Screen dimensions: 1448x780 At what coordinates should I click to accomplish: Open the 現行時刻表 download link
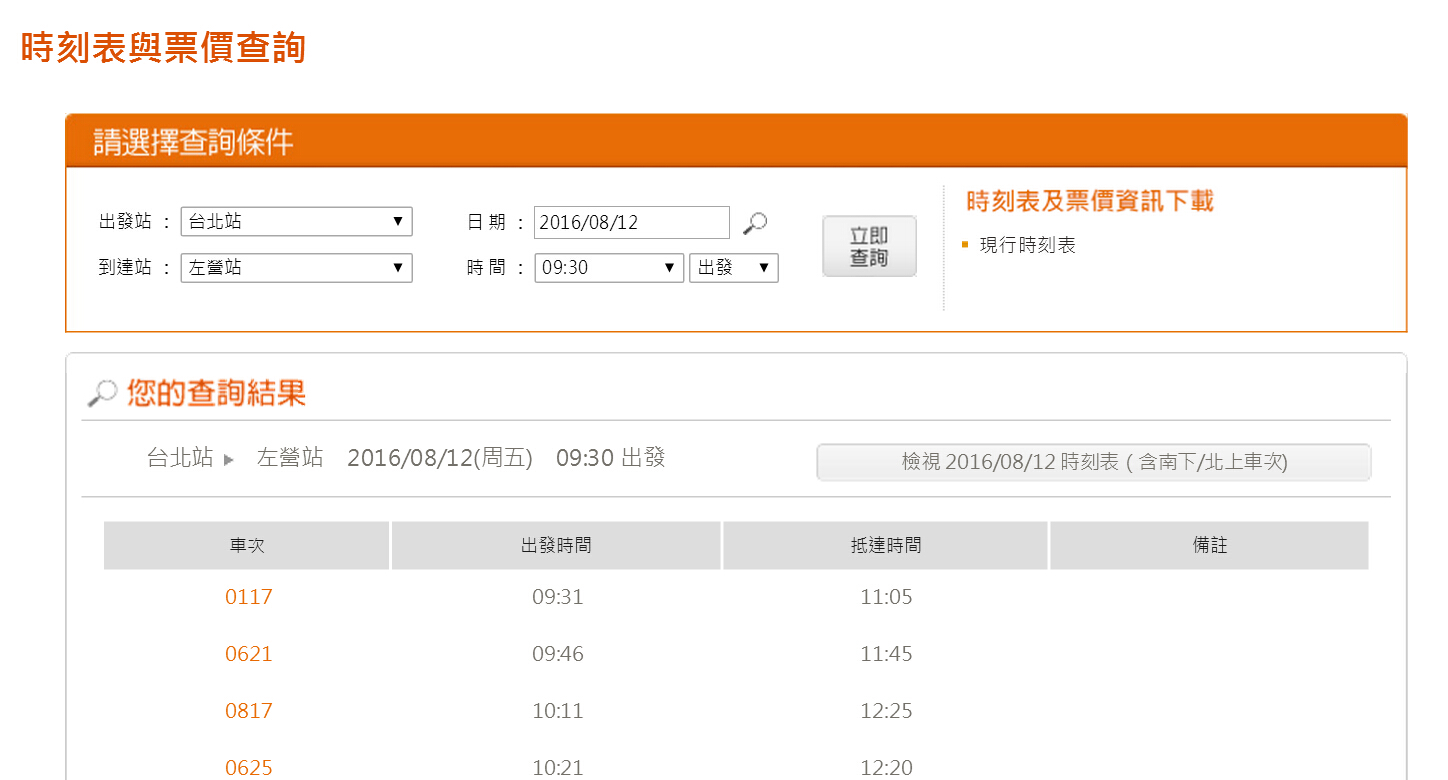[x=1027, y=245]
